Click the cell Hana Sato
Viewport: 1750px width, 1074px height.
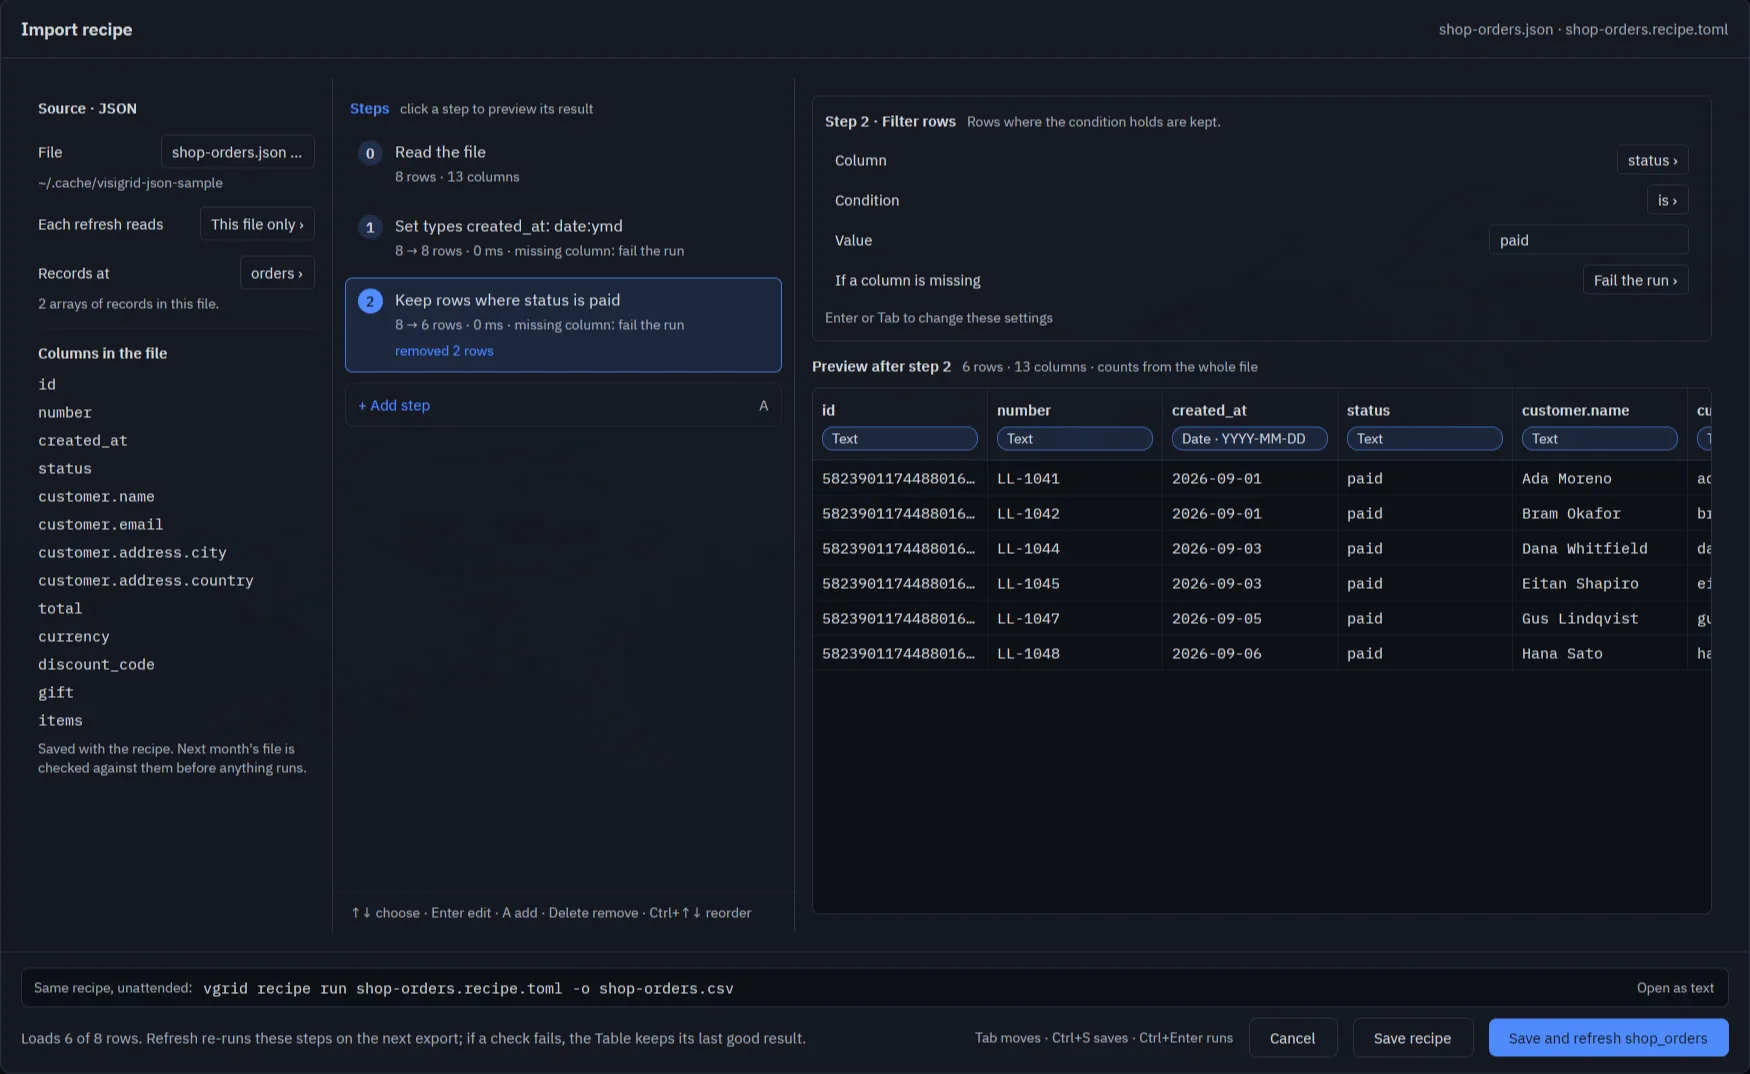pyautogui.click(x=1599, y=653)
